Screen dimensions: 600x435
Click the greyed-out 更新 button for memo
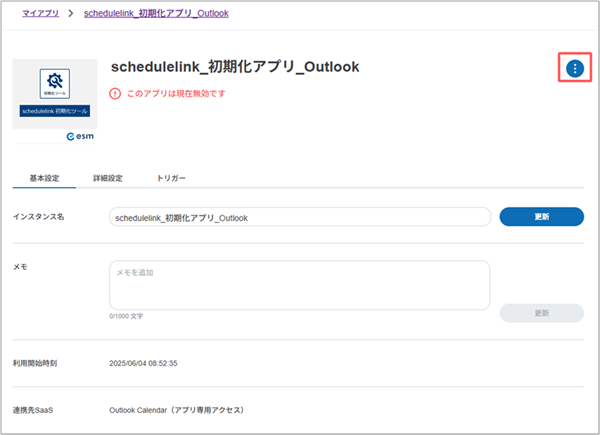(541, 313)
